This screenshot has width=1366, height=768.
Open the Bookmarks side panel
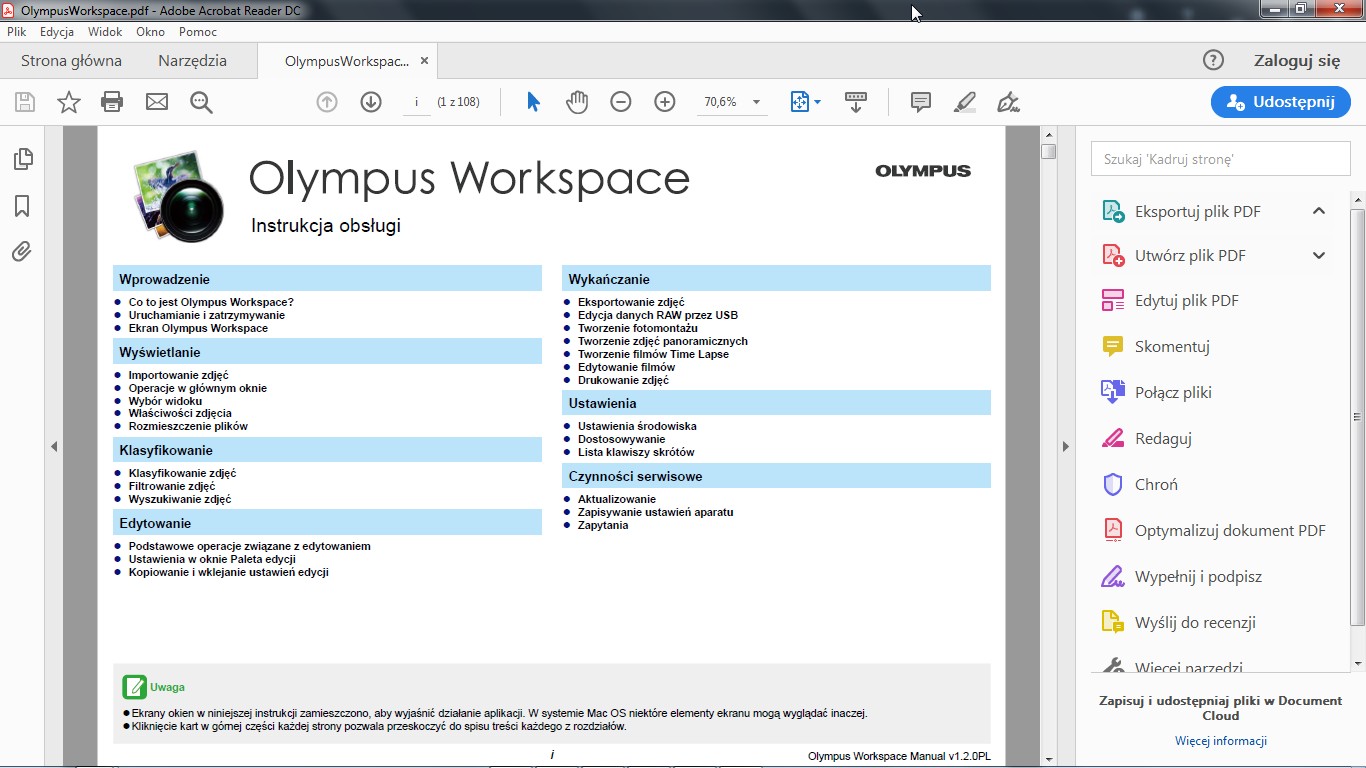coord(22,206)
